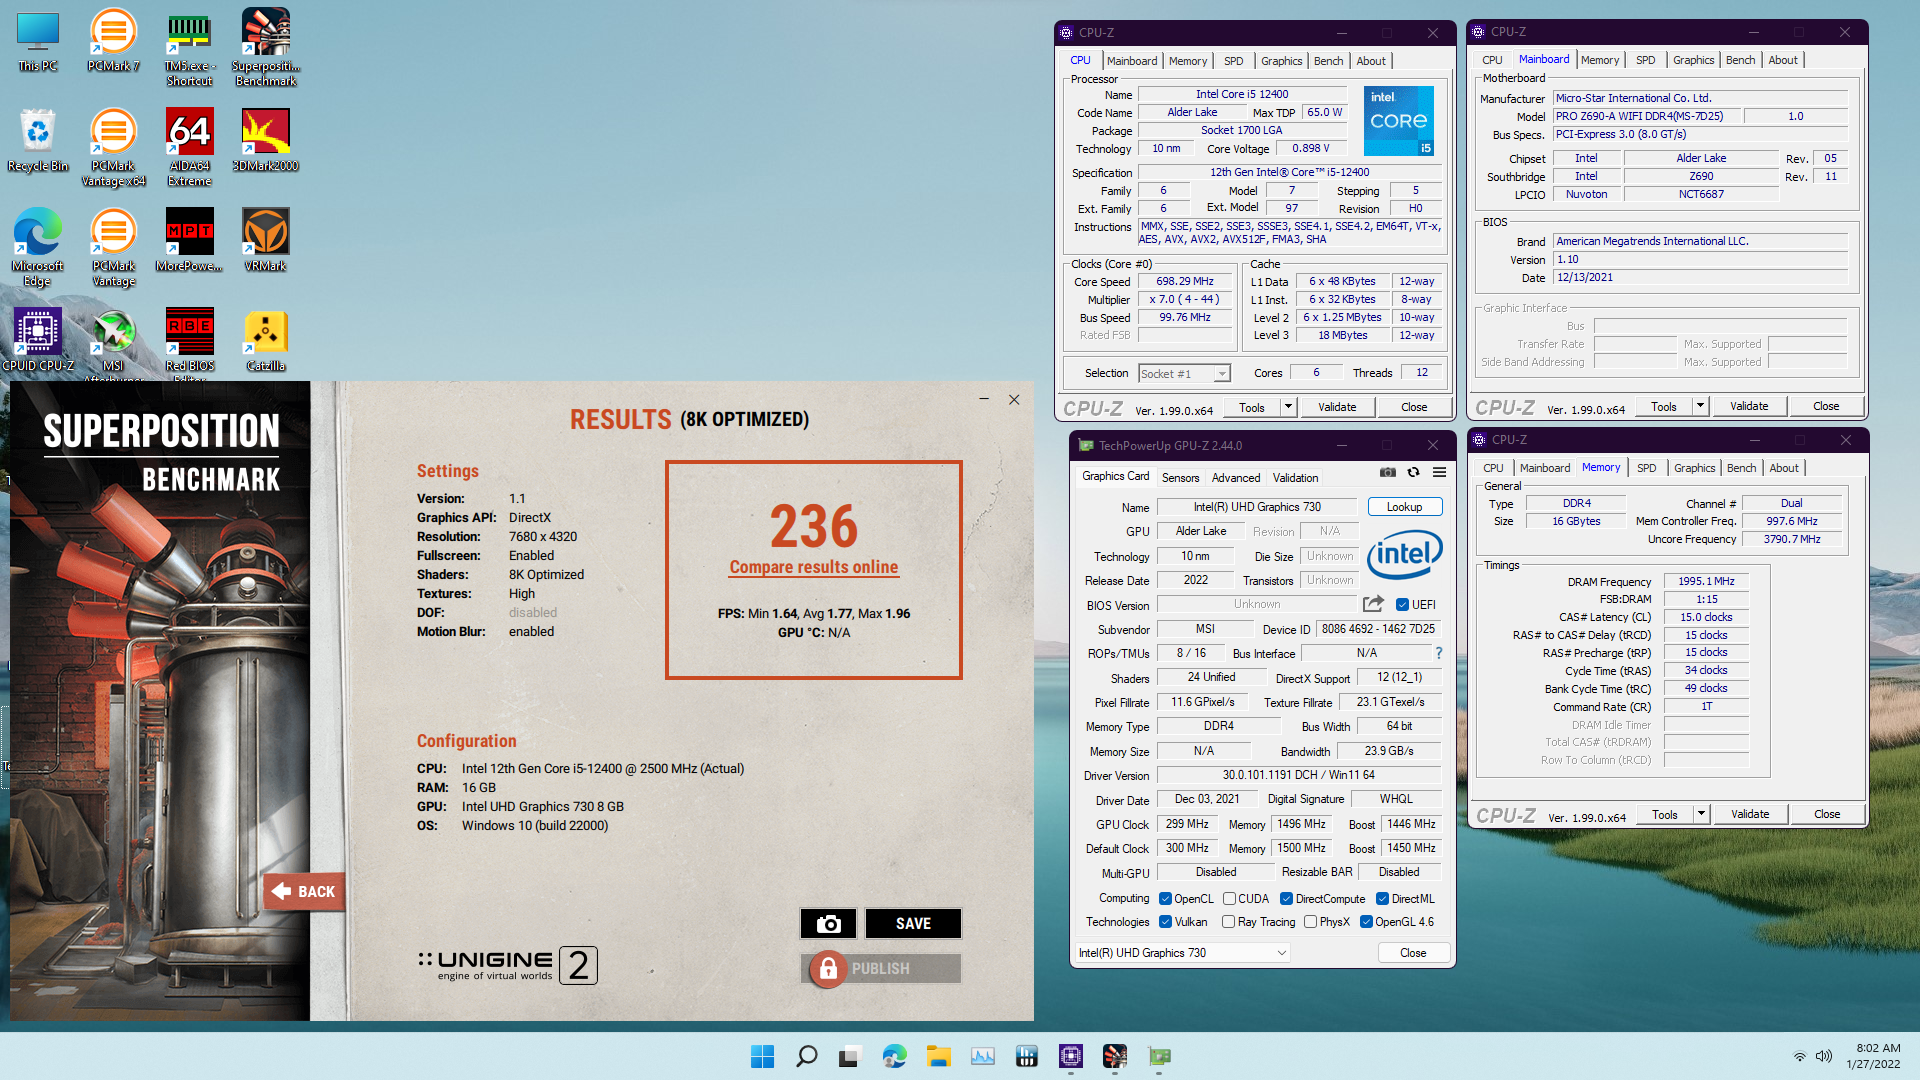Click the locked PUBLISH button
Viewport: 1920px width, 1080px height.
881,968
